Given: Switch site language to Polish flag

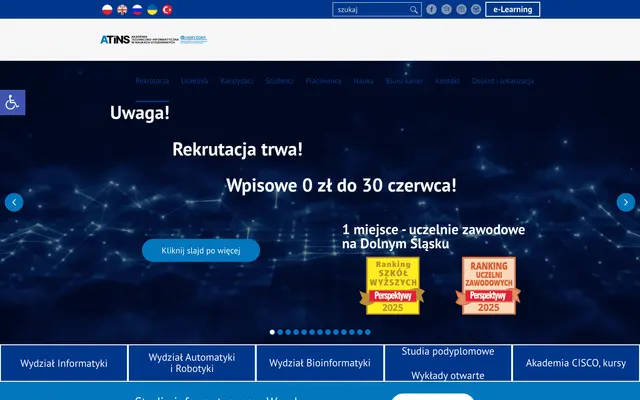Looking at the screenshot, I should tap(107, 9).
